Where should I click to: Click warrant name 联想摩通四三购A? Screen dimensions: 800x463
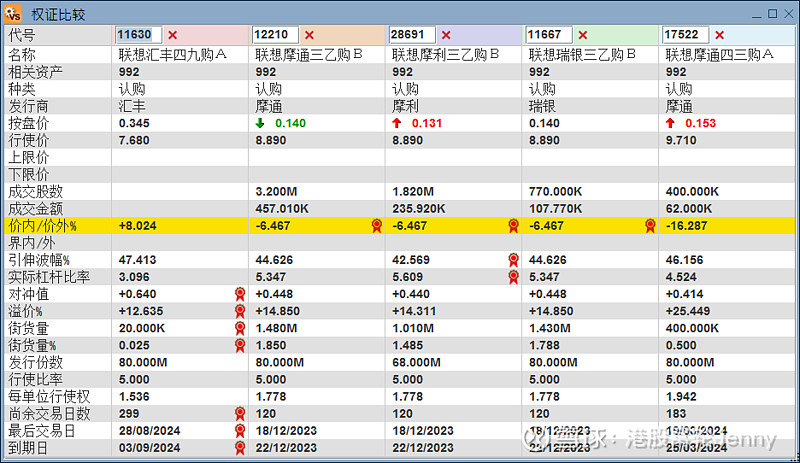click(x=719, y=55)
